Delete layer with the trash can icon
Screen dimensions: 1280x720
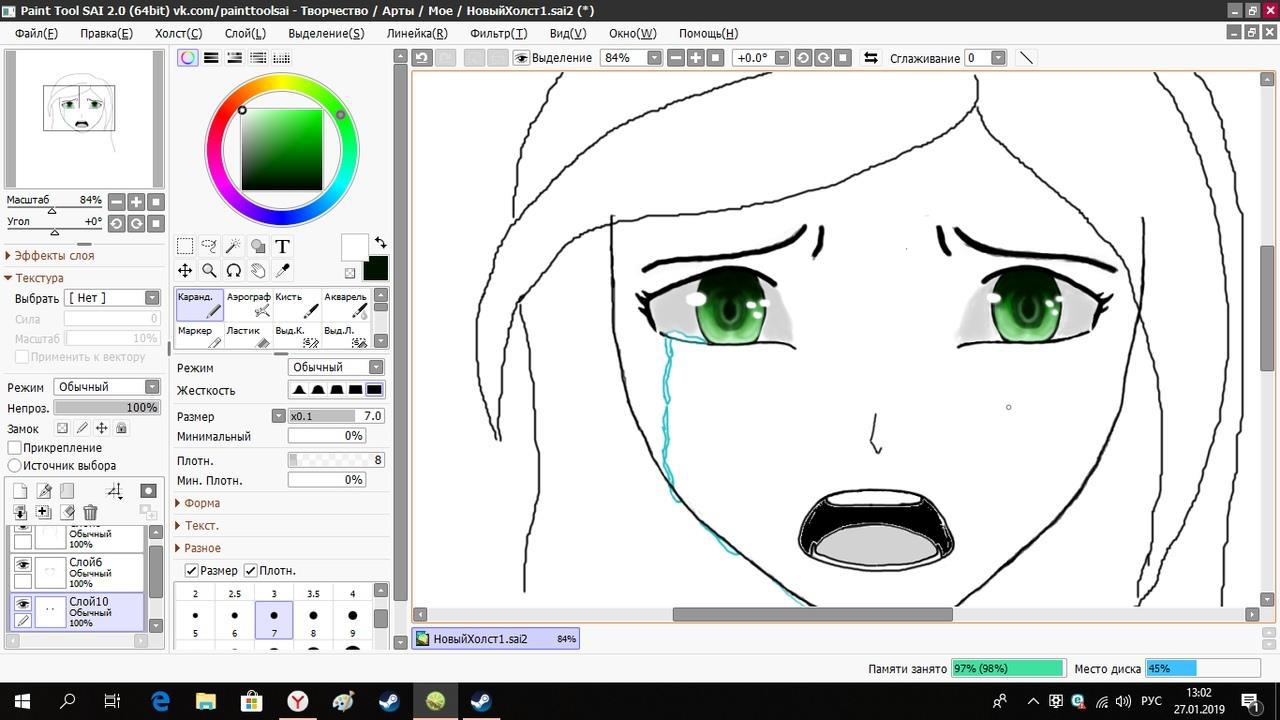(x=90, y=512)
